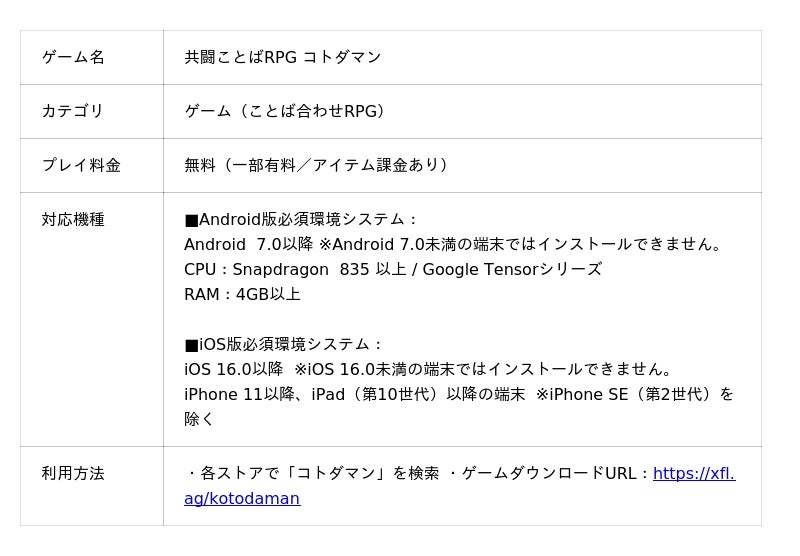This screenshot has height=556, width=800.
Task: Click the ag/kotodaman wrapped link portion
Action: pos(242,498)
